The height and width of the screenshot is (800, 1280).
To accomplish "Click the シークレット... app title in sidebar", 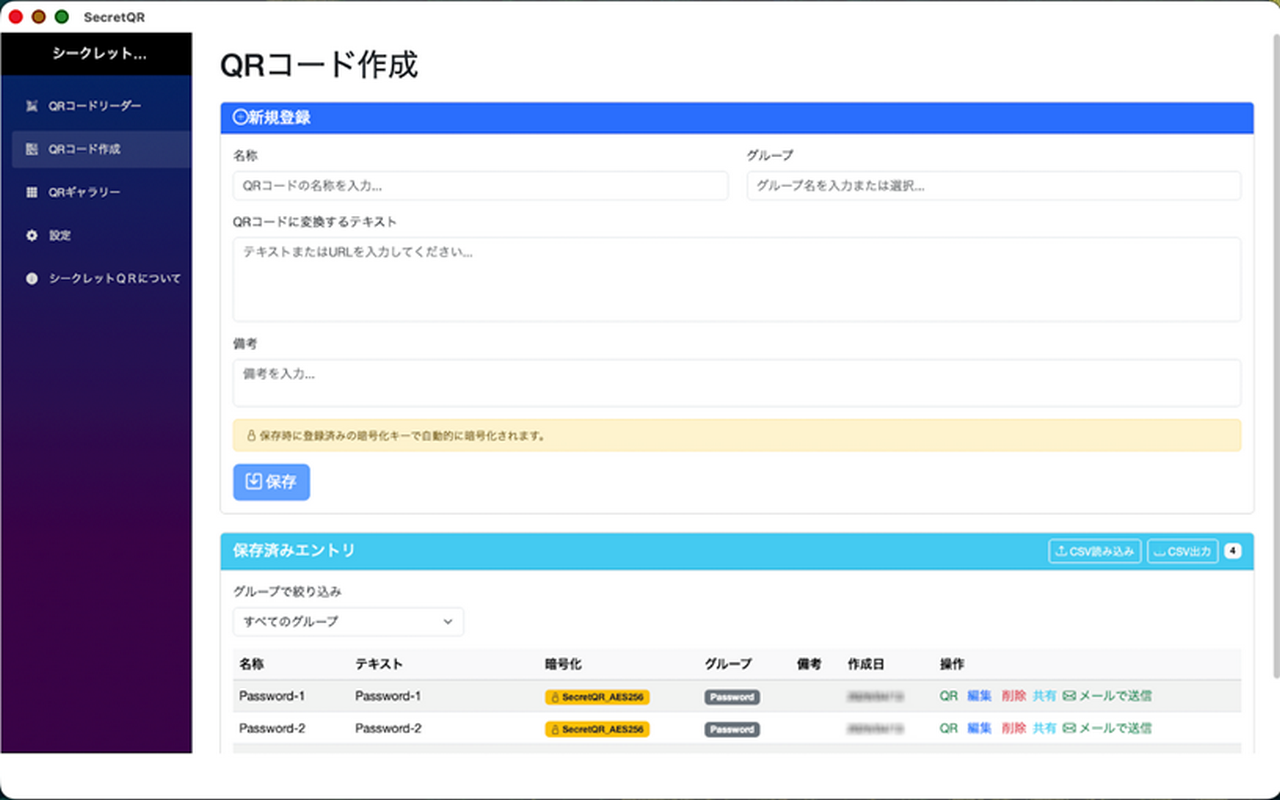I will [x=99, y=54].
